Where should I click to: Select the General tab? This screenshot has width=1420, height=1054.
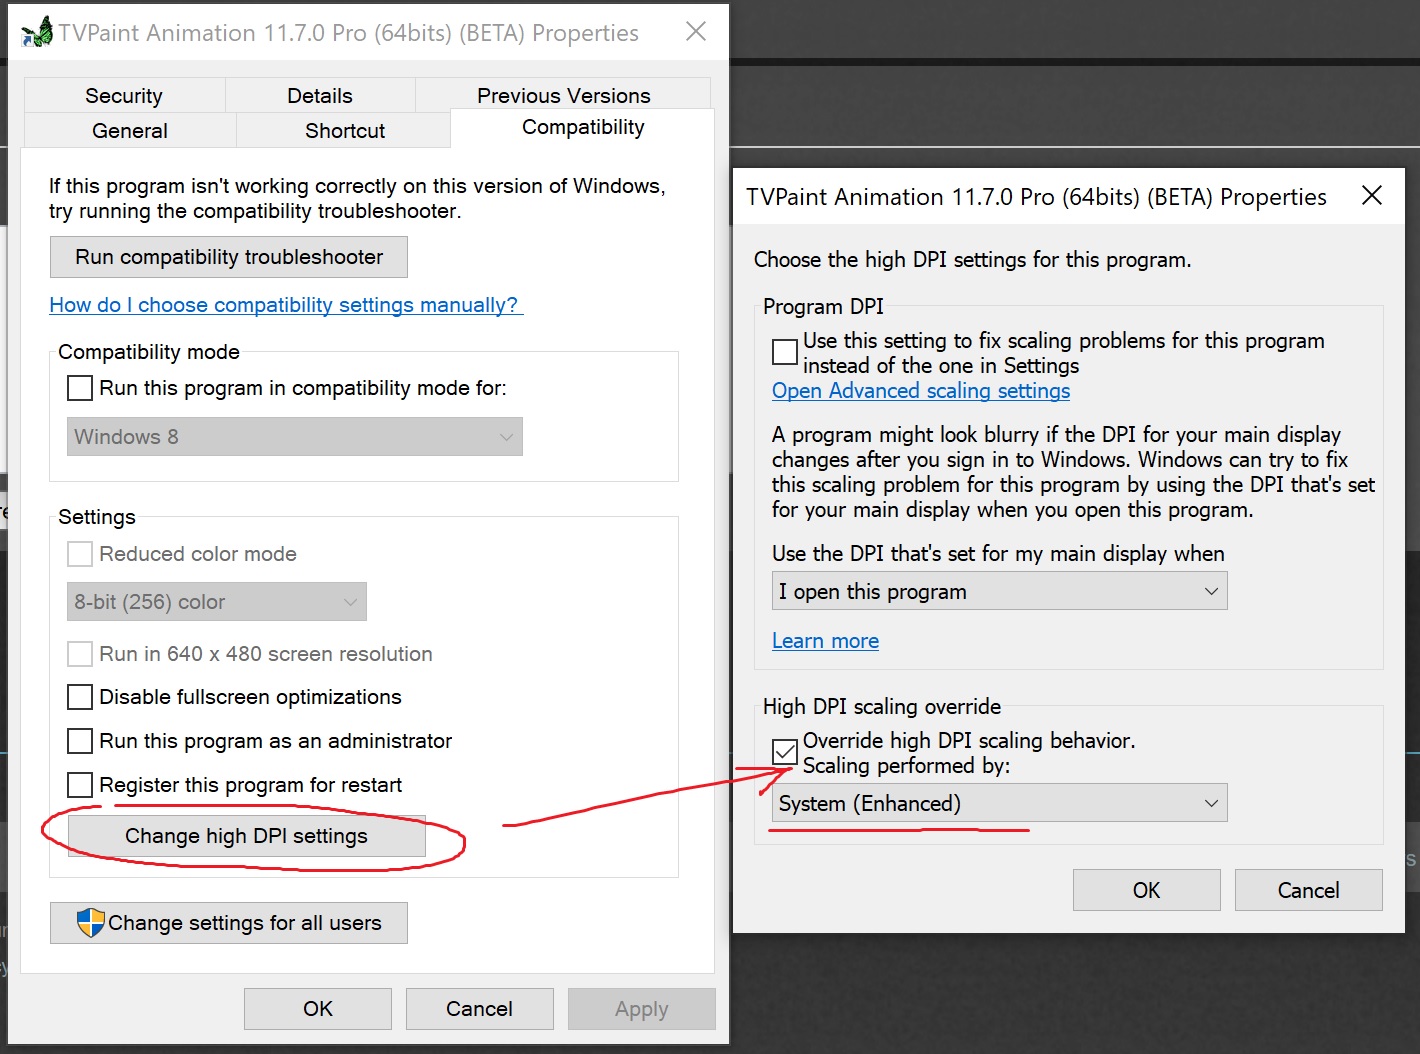coord(130,130)
